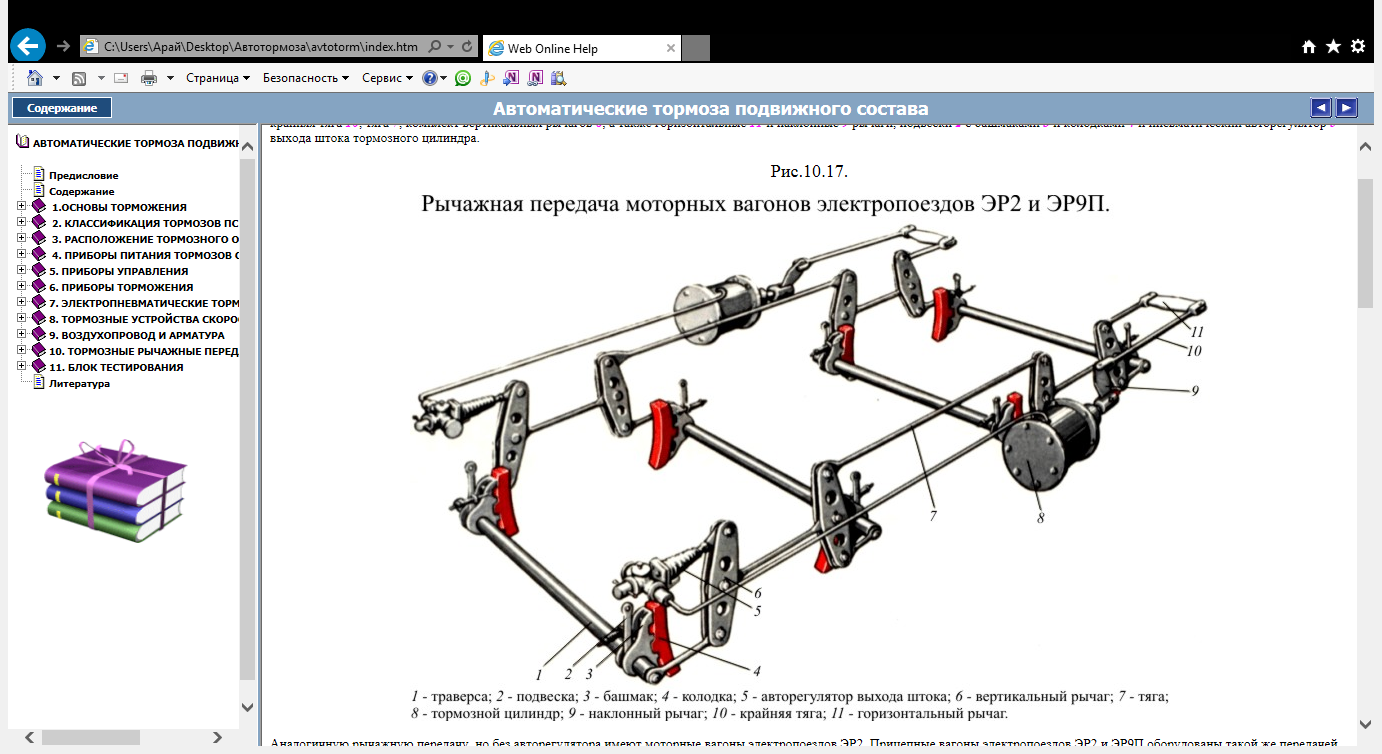Viewport: 1382px width, 754px height.
Task: Open the Содержание tree topic
Action: click(81, 191)
